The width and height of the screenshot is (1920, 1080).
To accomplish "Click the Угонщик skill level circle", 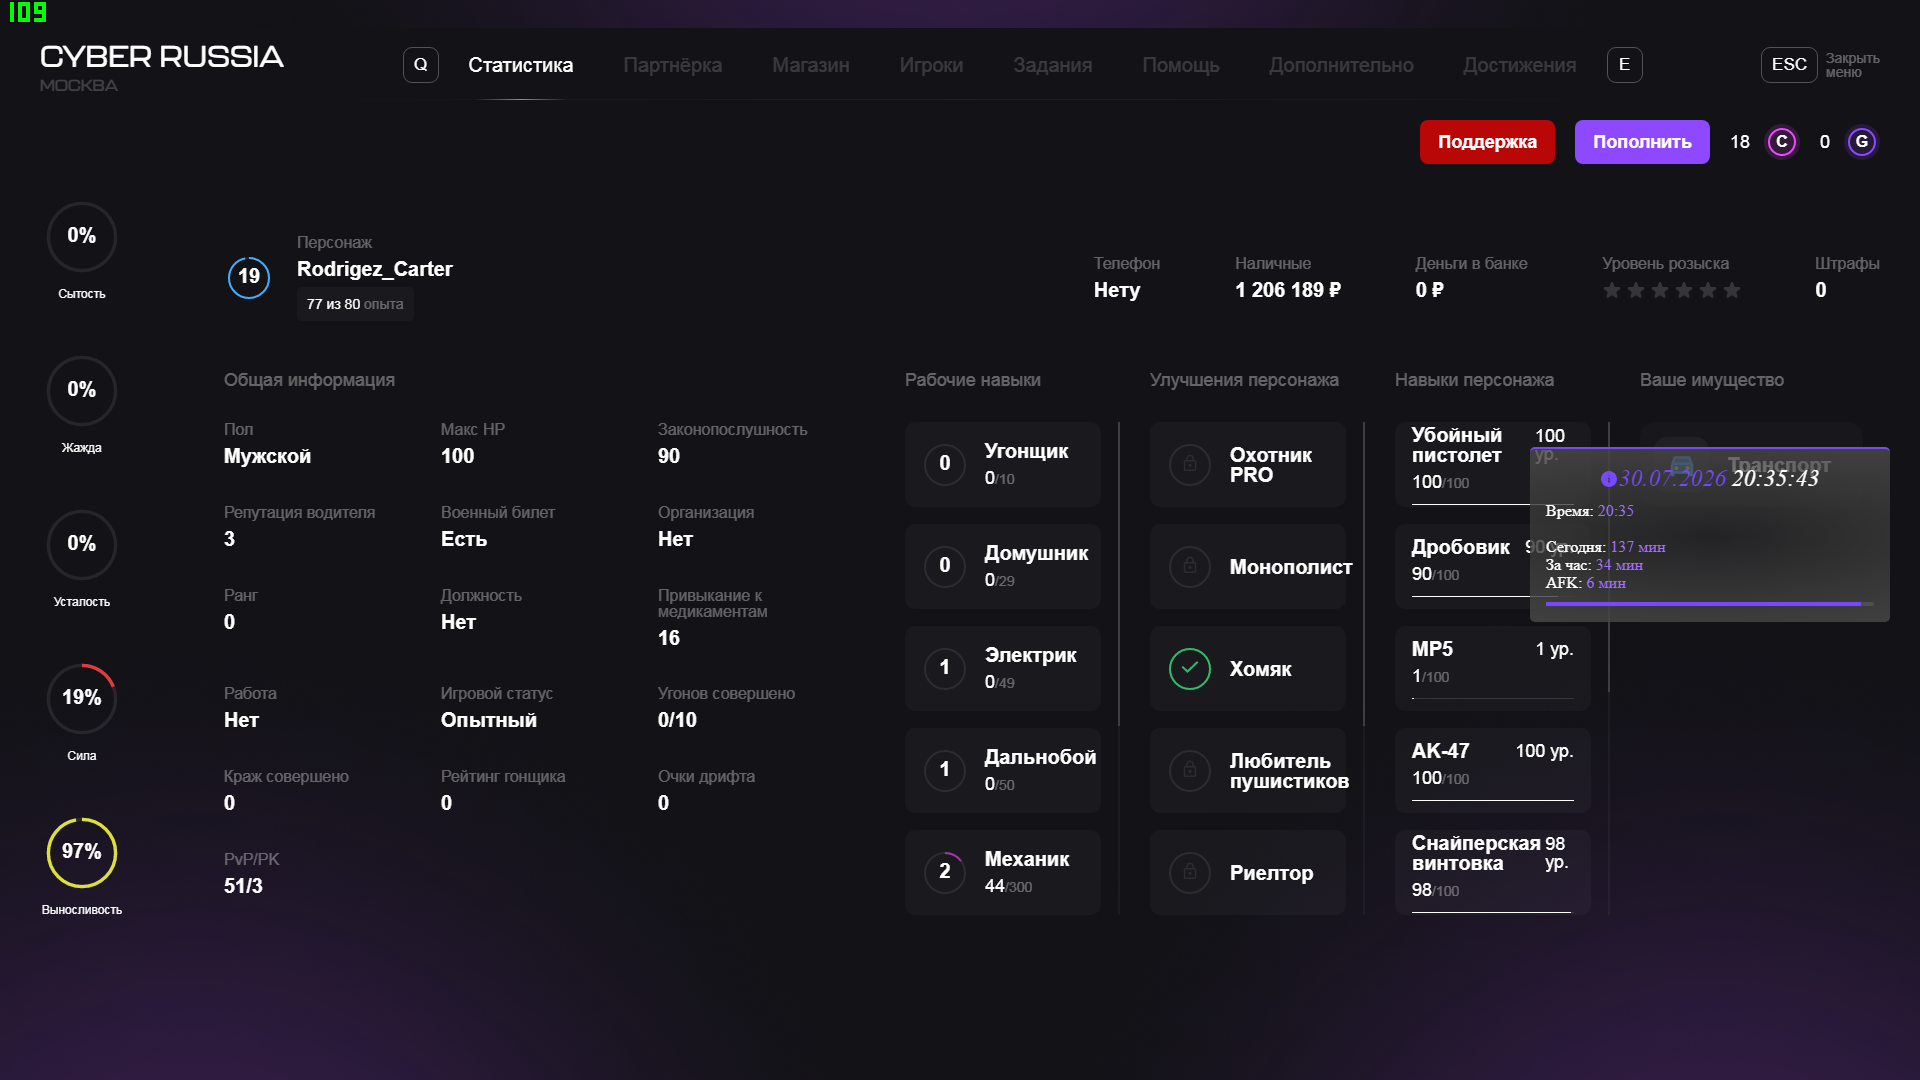I will [945, 465].
